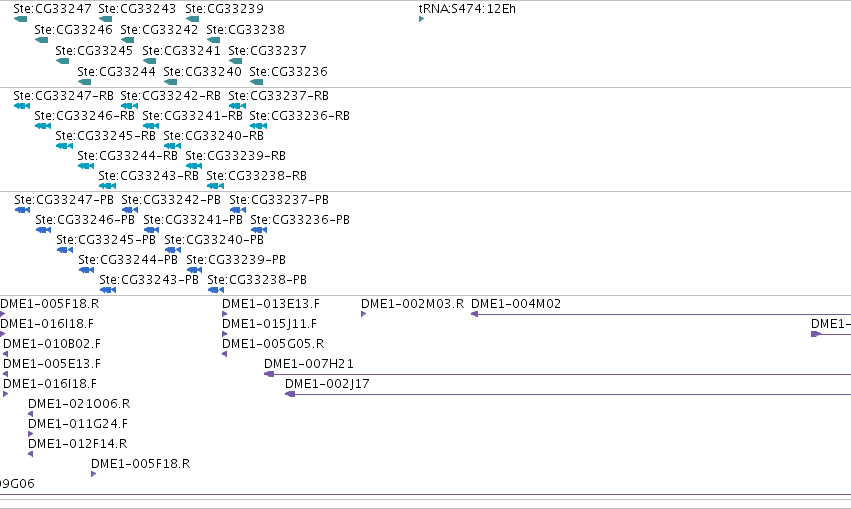
Task: Select the Ste:CG33244 gene feature
Action: [x=84, y=82]
